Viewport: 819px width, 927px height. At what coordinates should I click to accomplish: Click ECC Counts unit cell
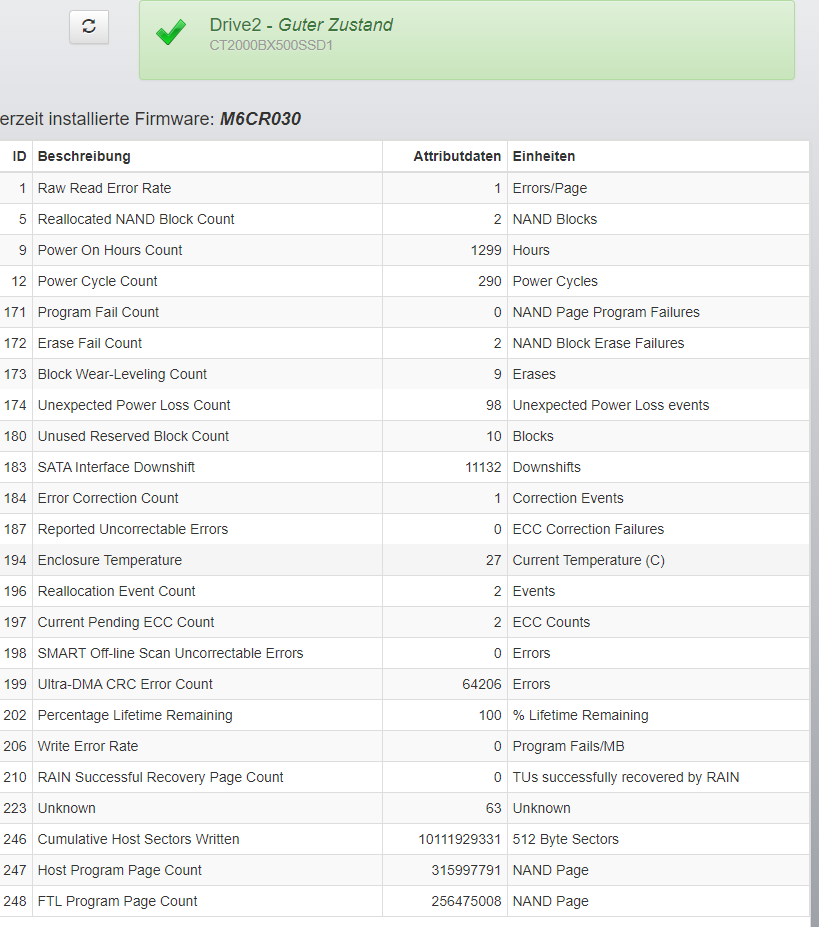tap(551, 623)
